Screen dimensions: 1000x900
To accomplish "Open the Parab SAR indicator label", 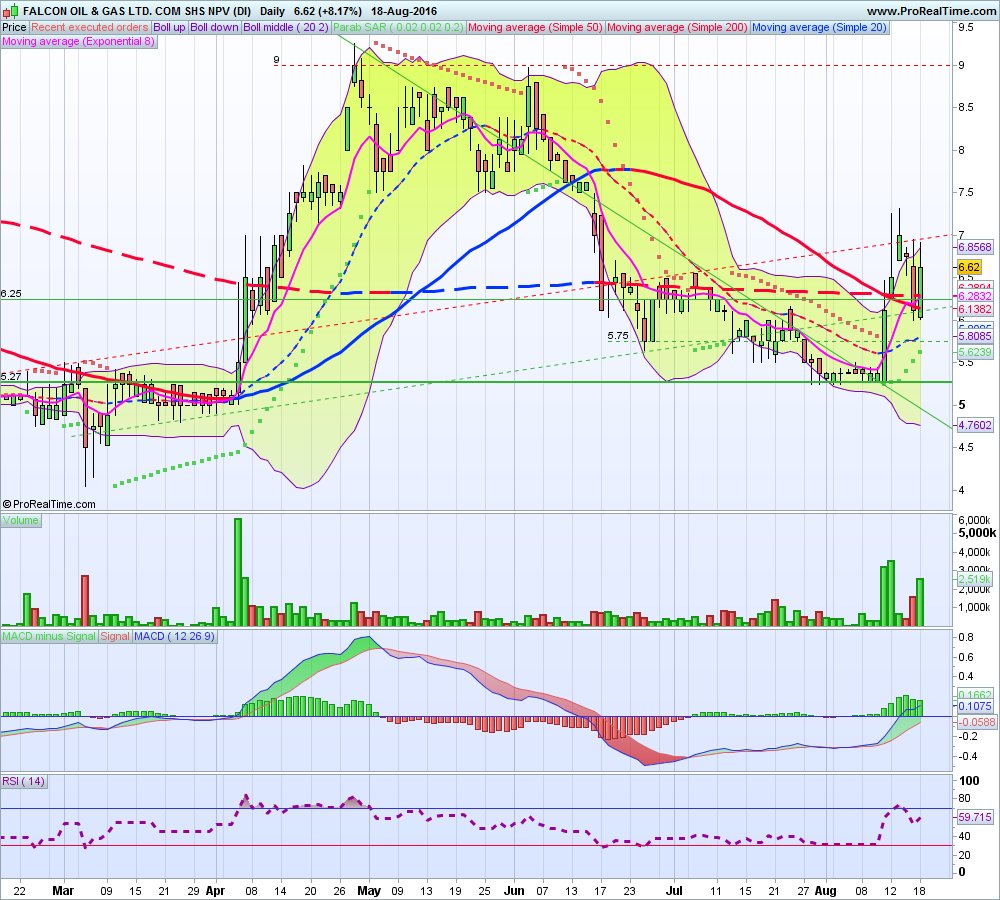I will pyautogui.click(x=398, y=27).
